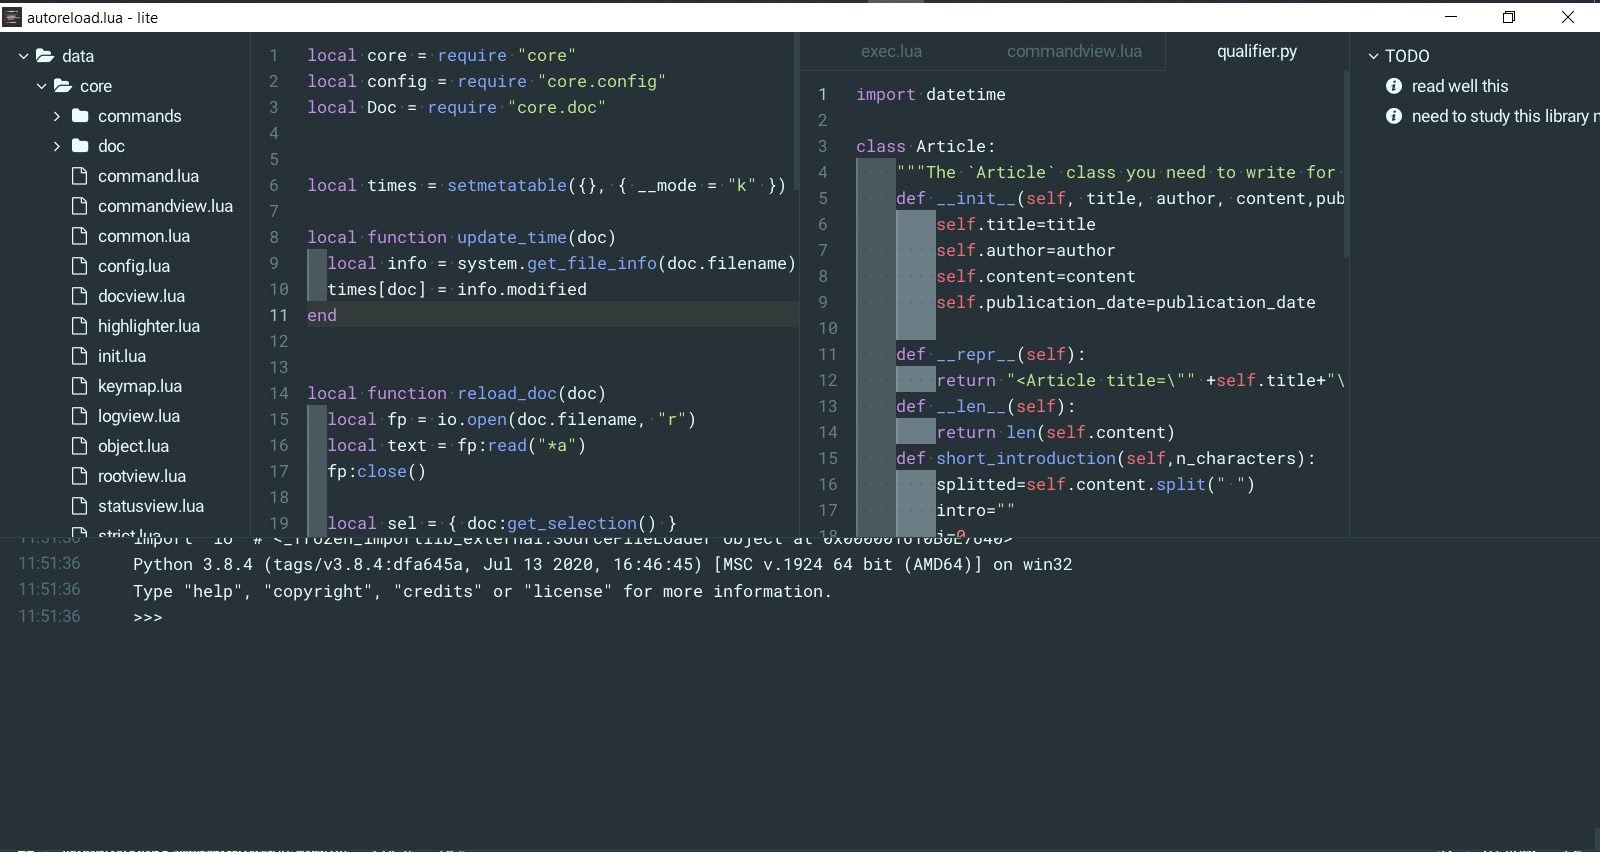Screen dimensions: 1600x852
Task: Select the qualifier.py tab
Action: [1256, 51]
